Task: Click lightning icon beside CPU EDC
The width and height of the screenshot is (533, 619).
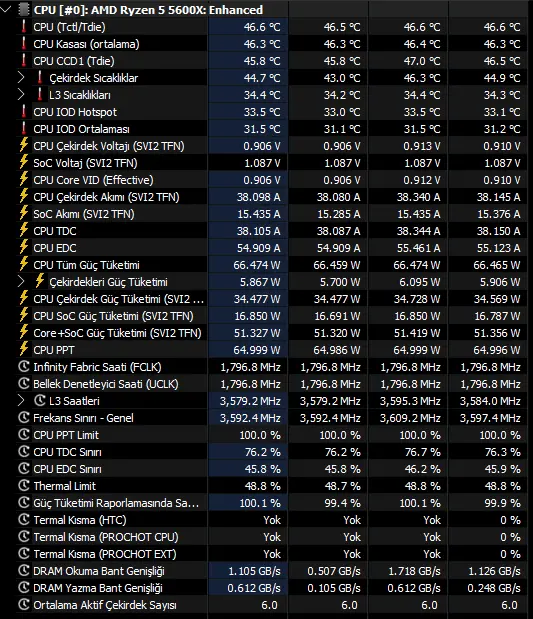Action: (24, 247)
